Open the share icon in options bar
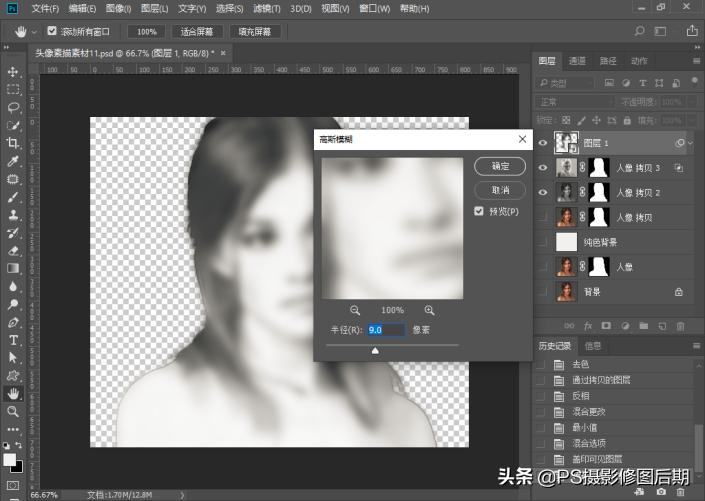This screenshot has height=501, width=705. coord(692,31)
